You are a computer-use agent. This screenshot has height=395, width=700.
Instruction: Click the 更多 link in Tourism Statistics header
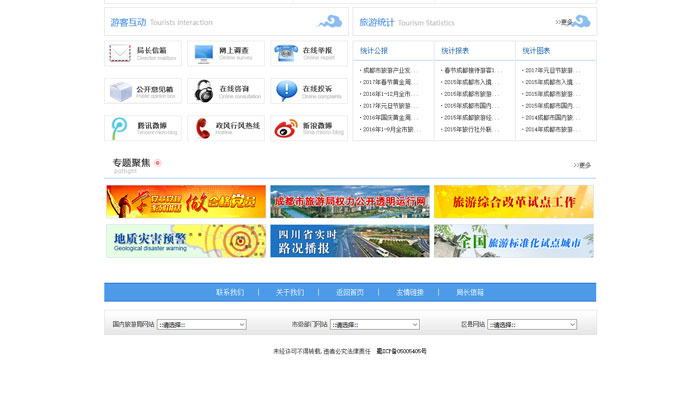coord(564,22)
